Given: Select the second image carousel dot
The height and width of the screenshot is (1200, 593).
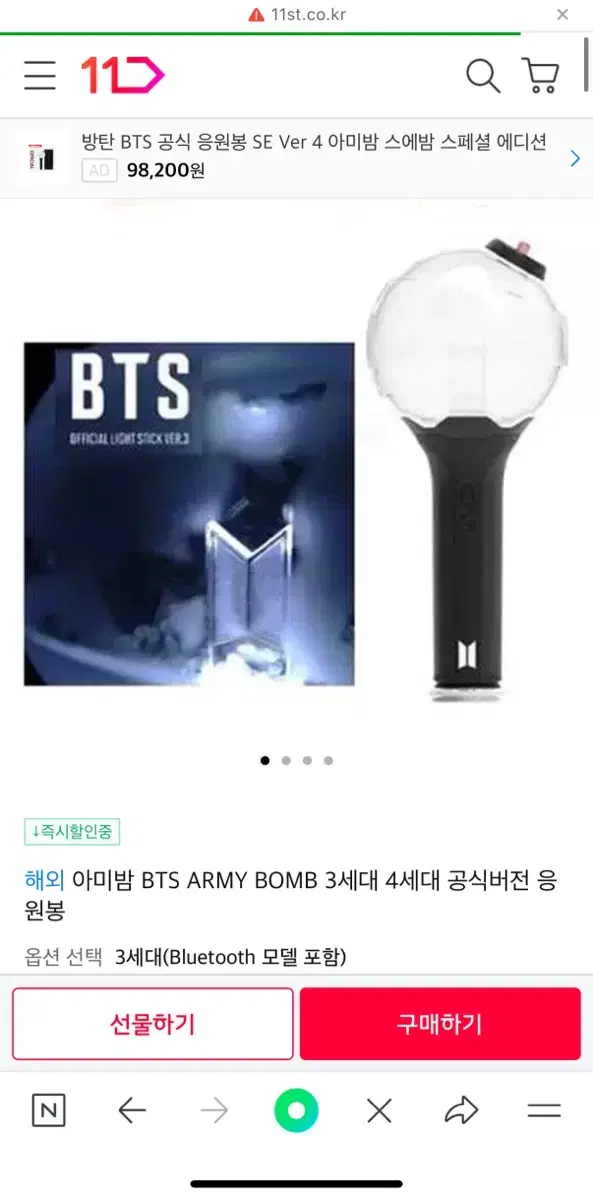Looking at the screenshot, I should coord(286,760).
